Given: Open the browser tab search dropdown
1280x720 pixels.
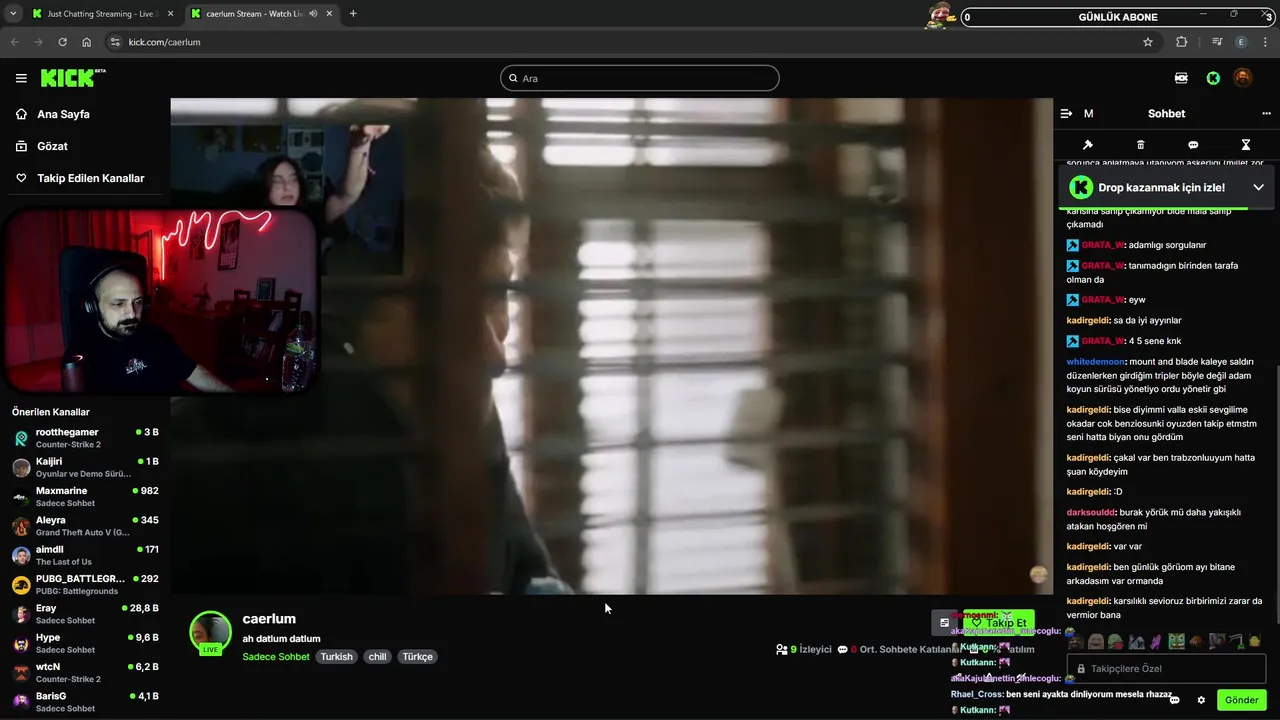Looking at the screenshot, I should coord(13,14).
